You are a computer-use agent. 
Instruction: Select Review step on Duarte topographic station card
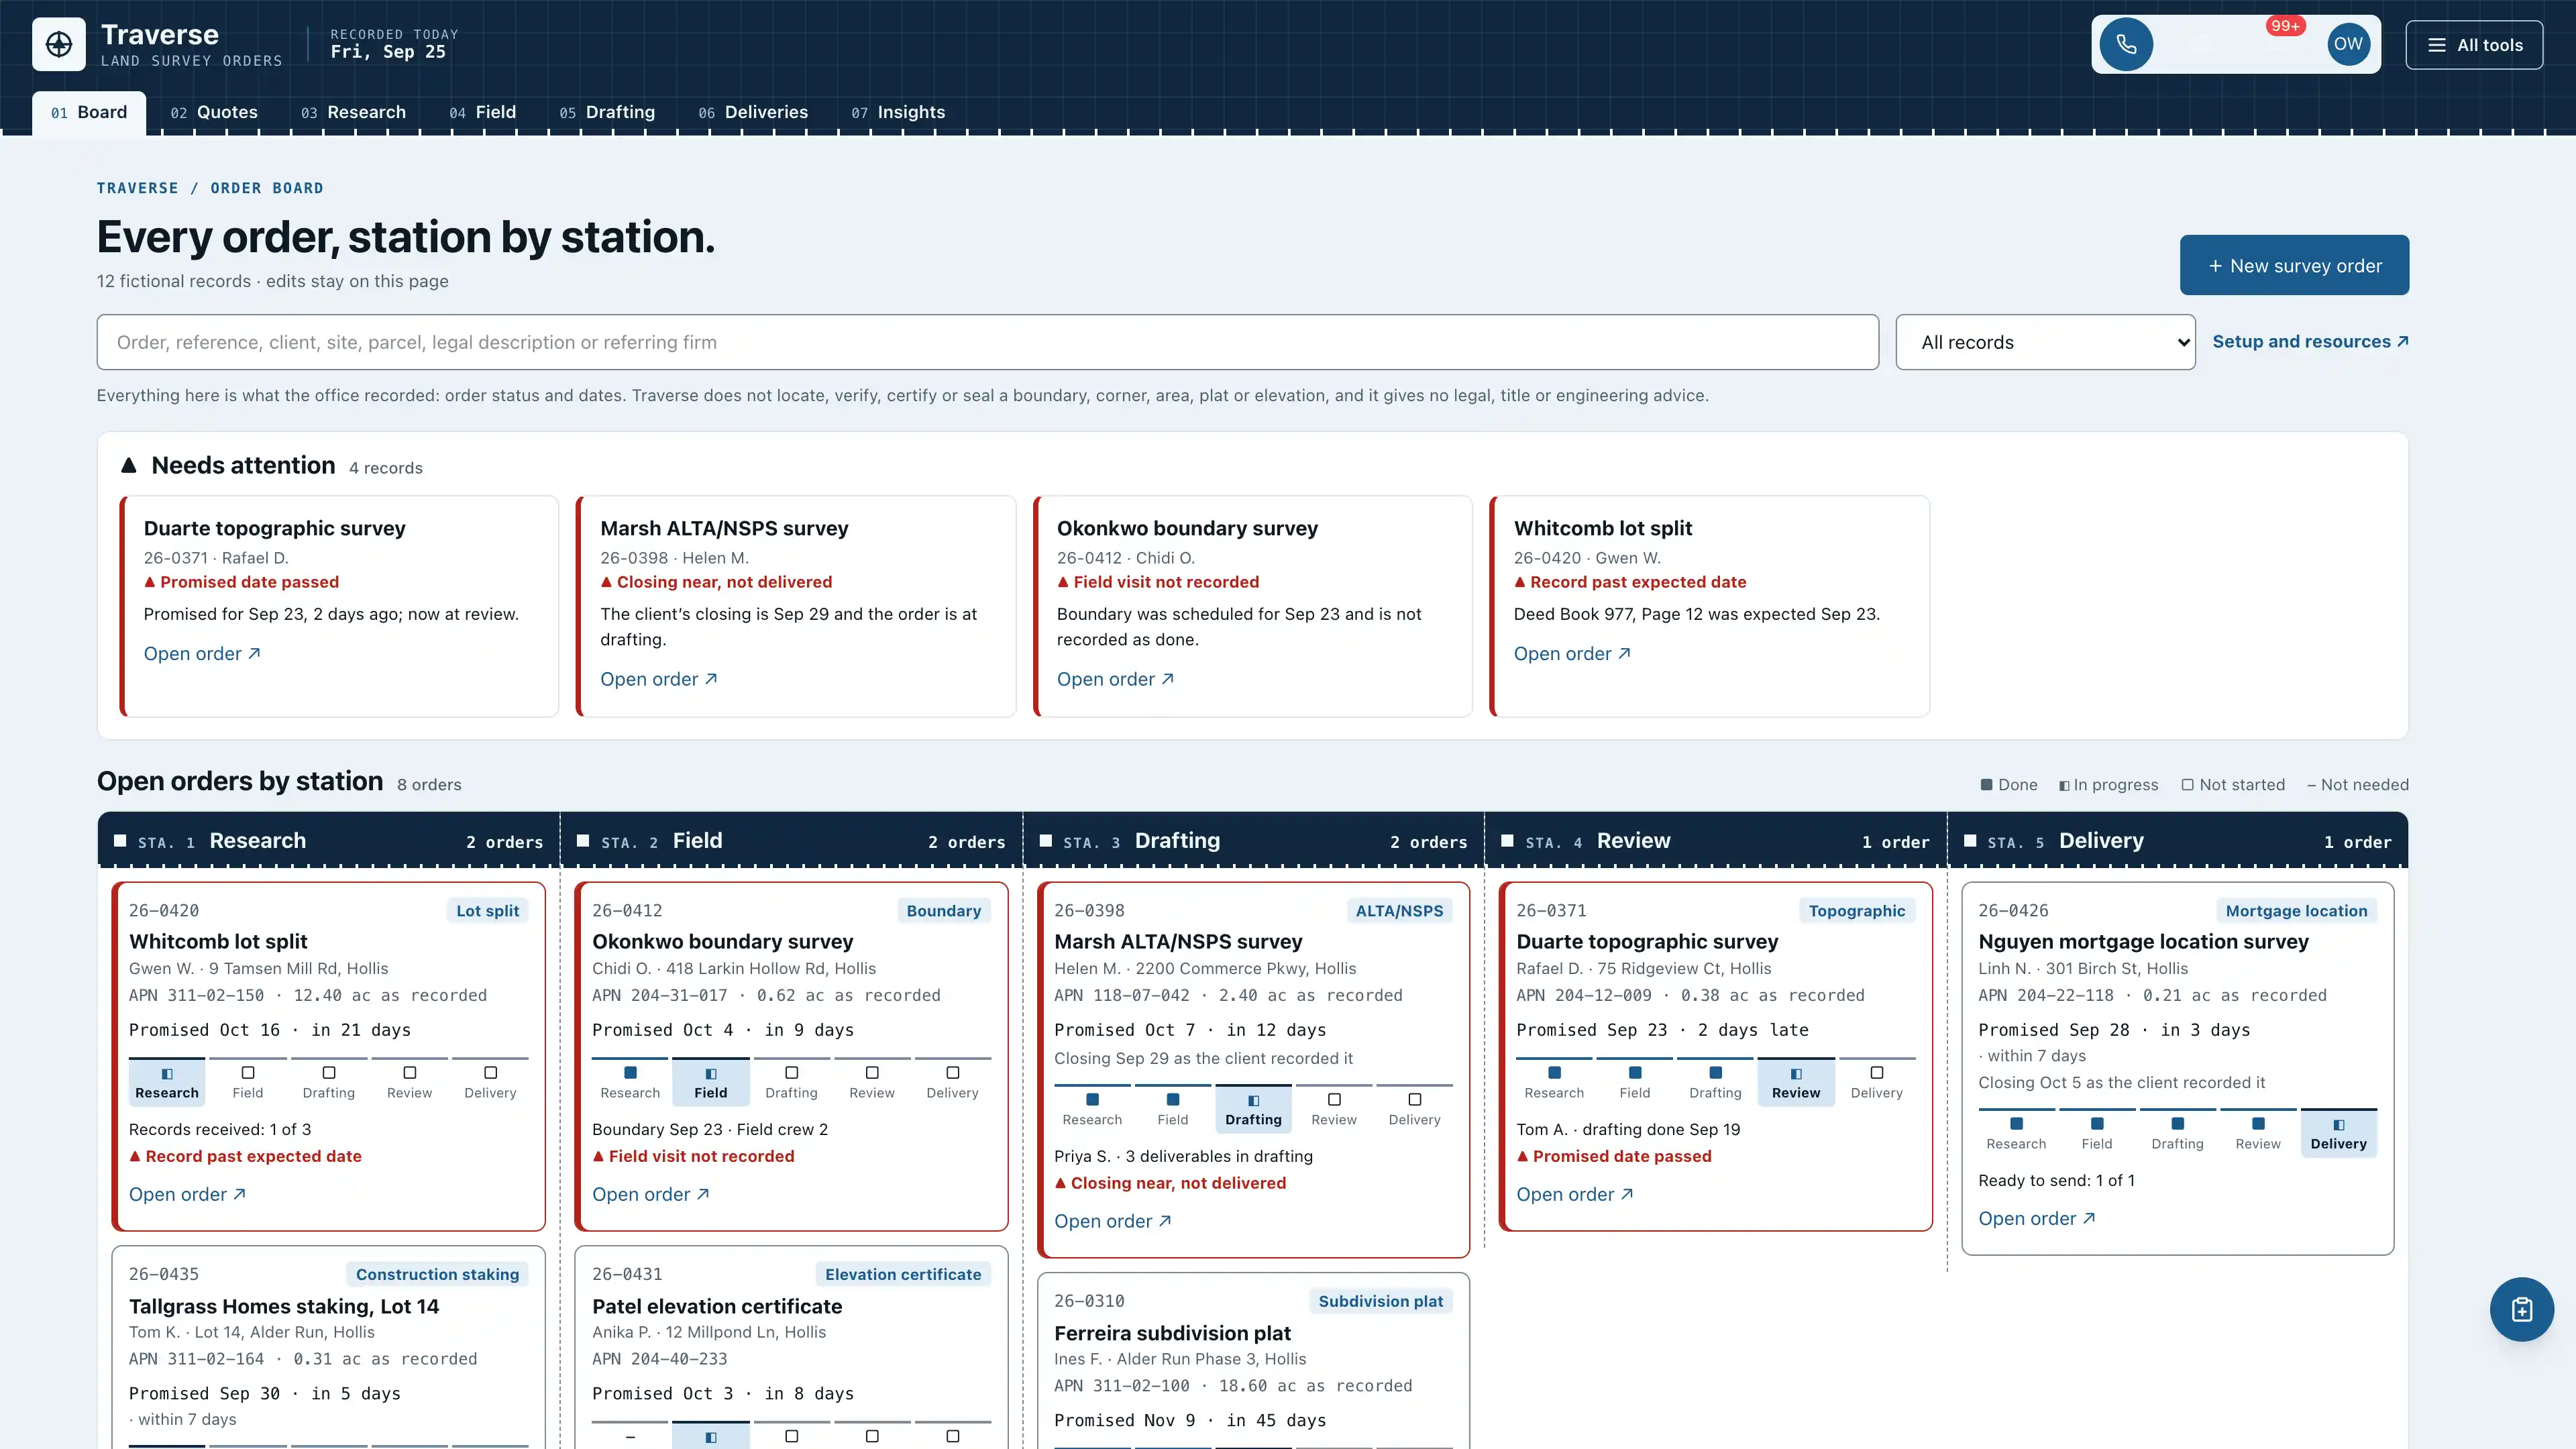(1796, 1082)
